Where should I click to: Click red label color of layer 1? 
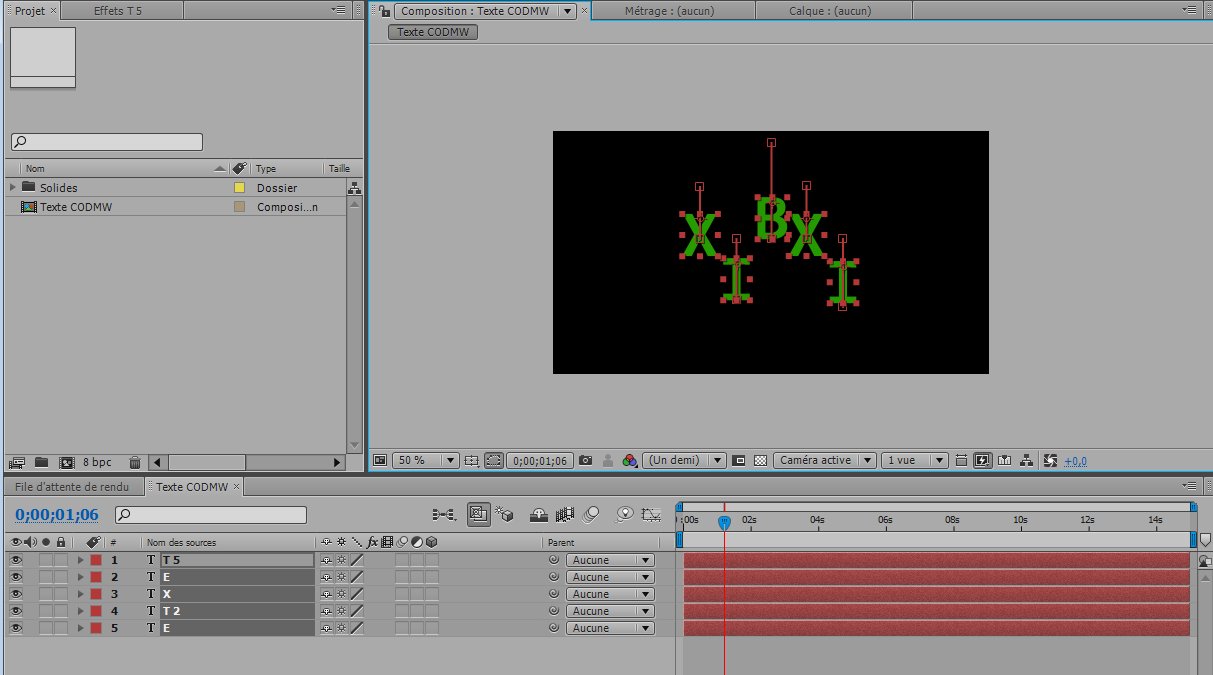[x=96, y=560]
